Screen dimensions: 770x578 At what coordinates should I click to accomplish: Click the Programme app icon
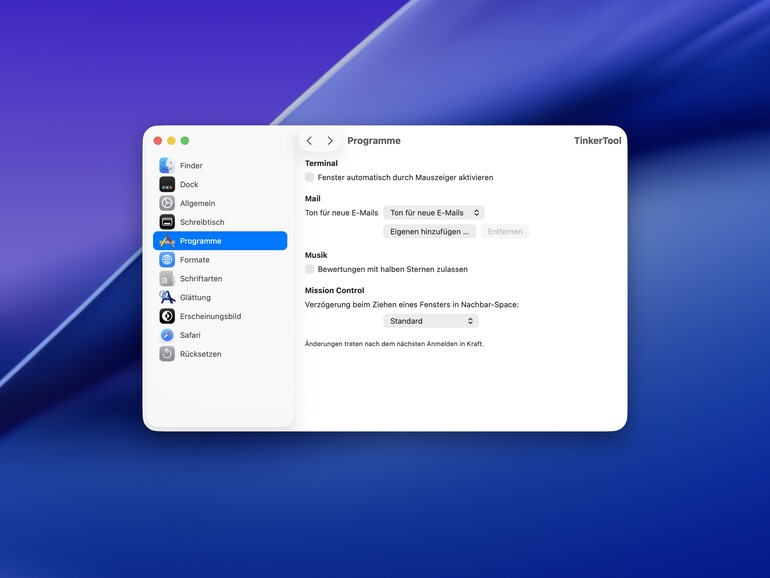coord(167,241)
